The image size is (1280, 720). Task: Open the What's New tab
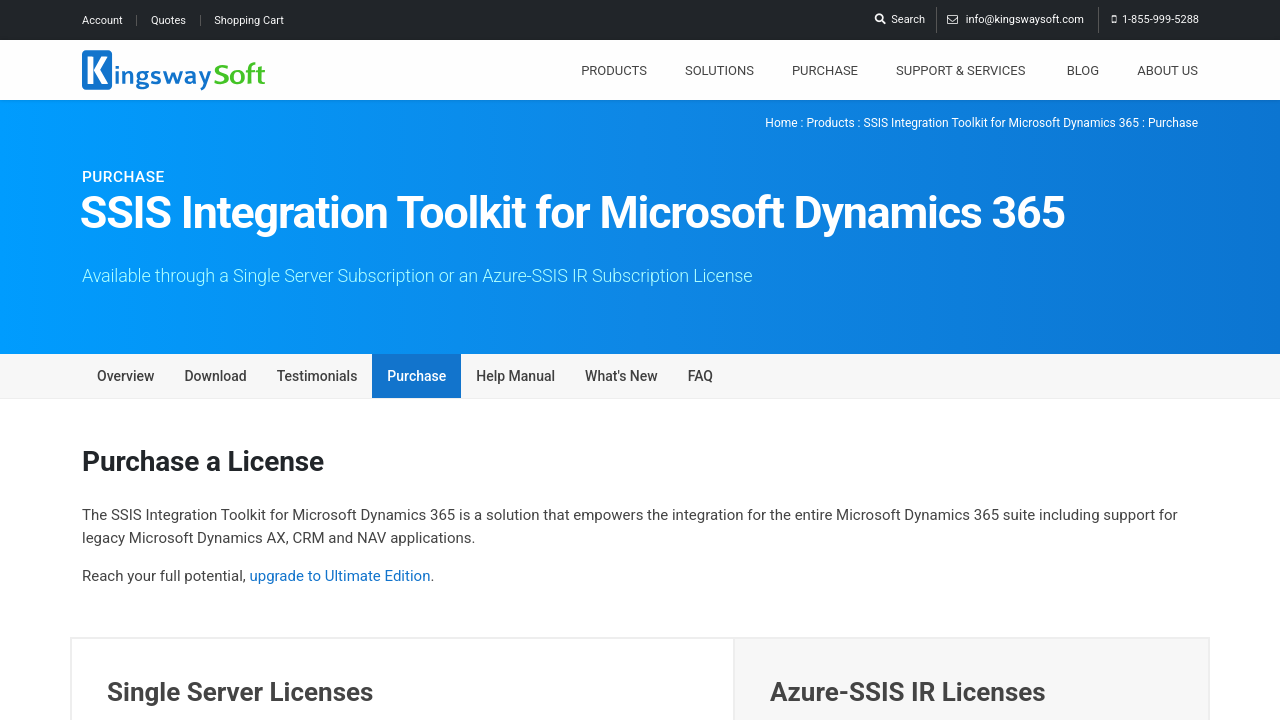click(621, 376)
